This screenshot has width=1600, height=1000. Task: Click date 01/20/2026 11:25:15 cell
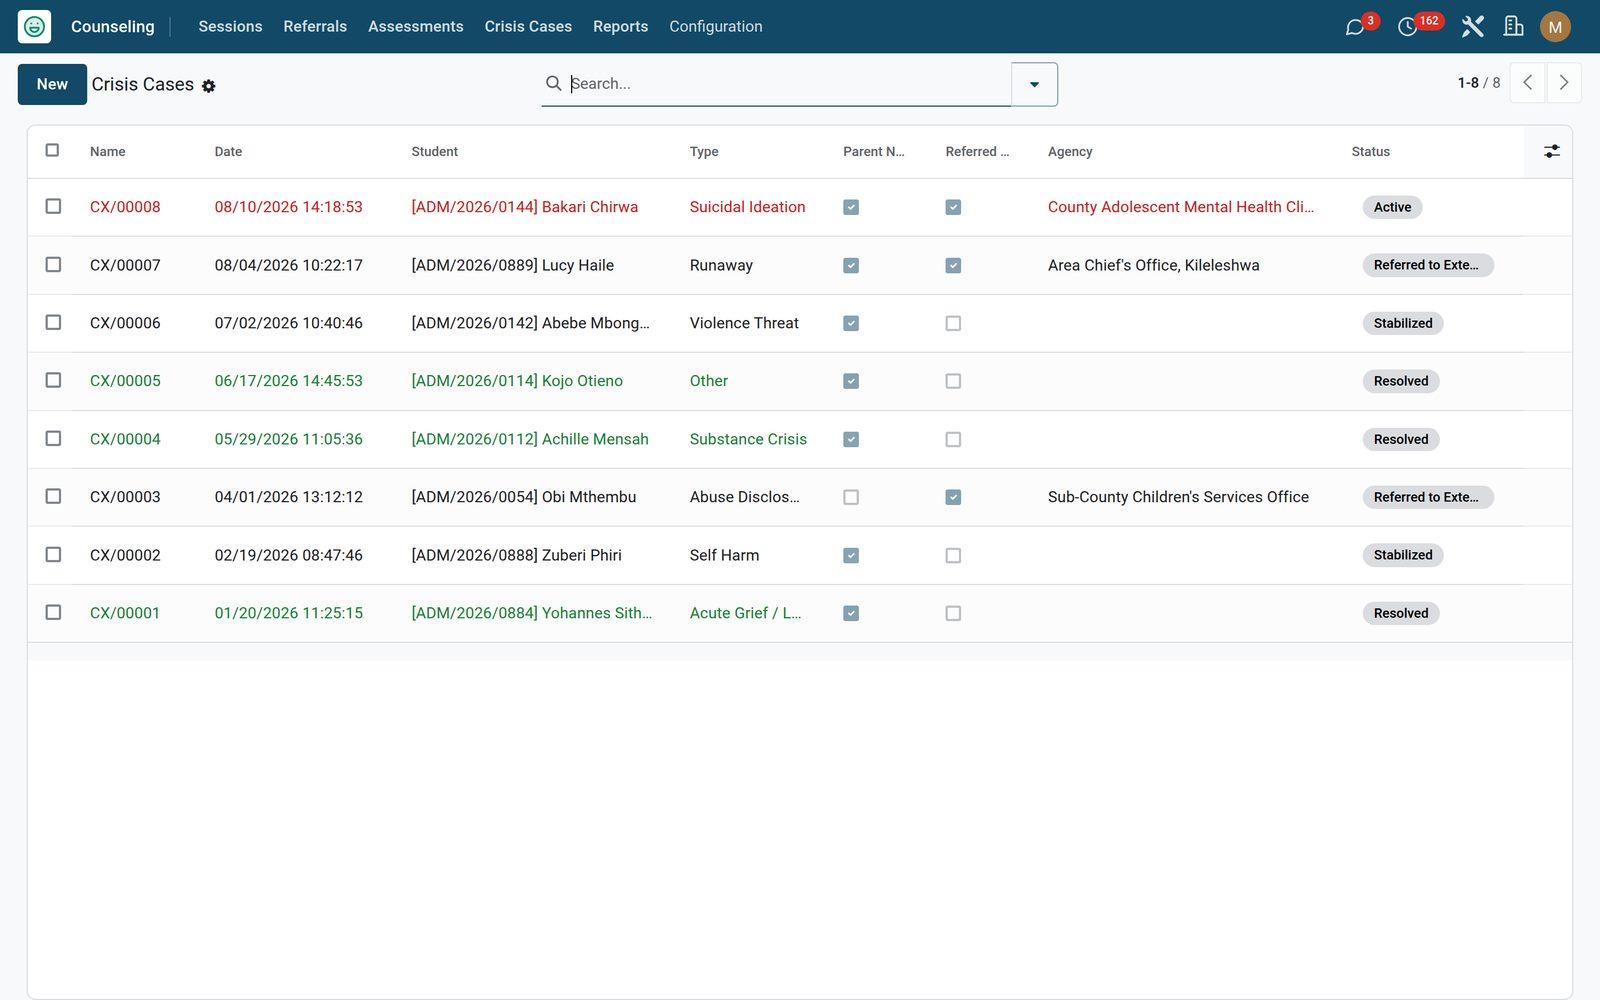(289, 613)
